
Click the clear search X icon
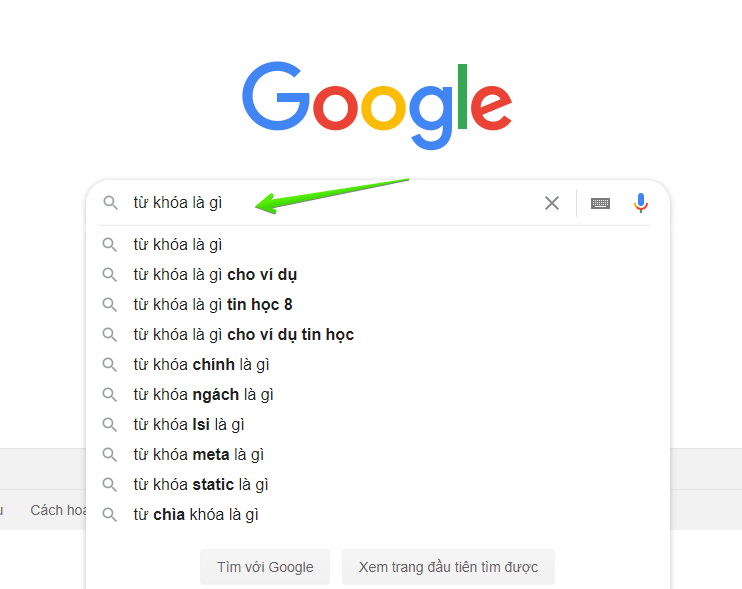[552, 203]
